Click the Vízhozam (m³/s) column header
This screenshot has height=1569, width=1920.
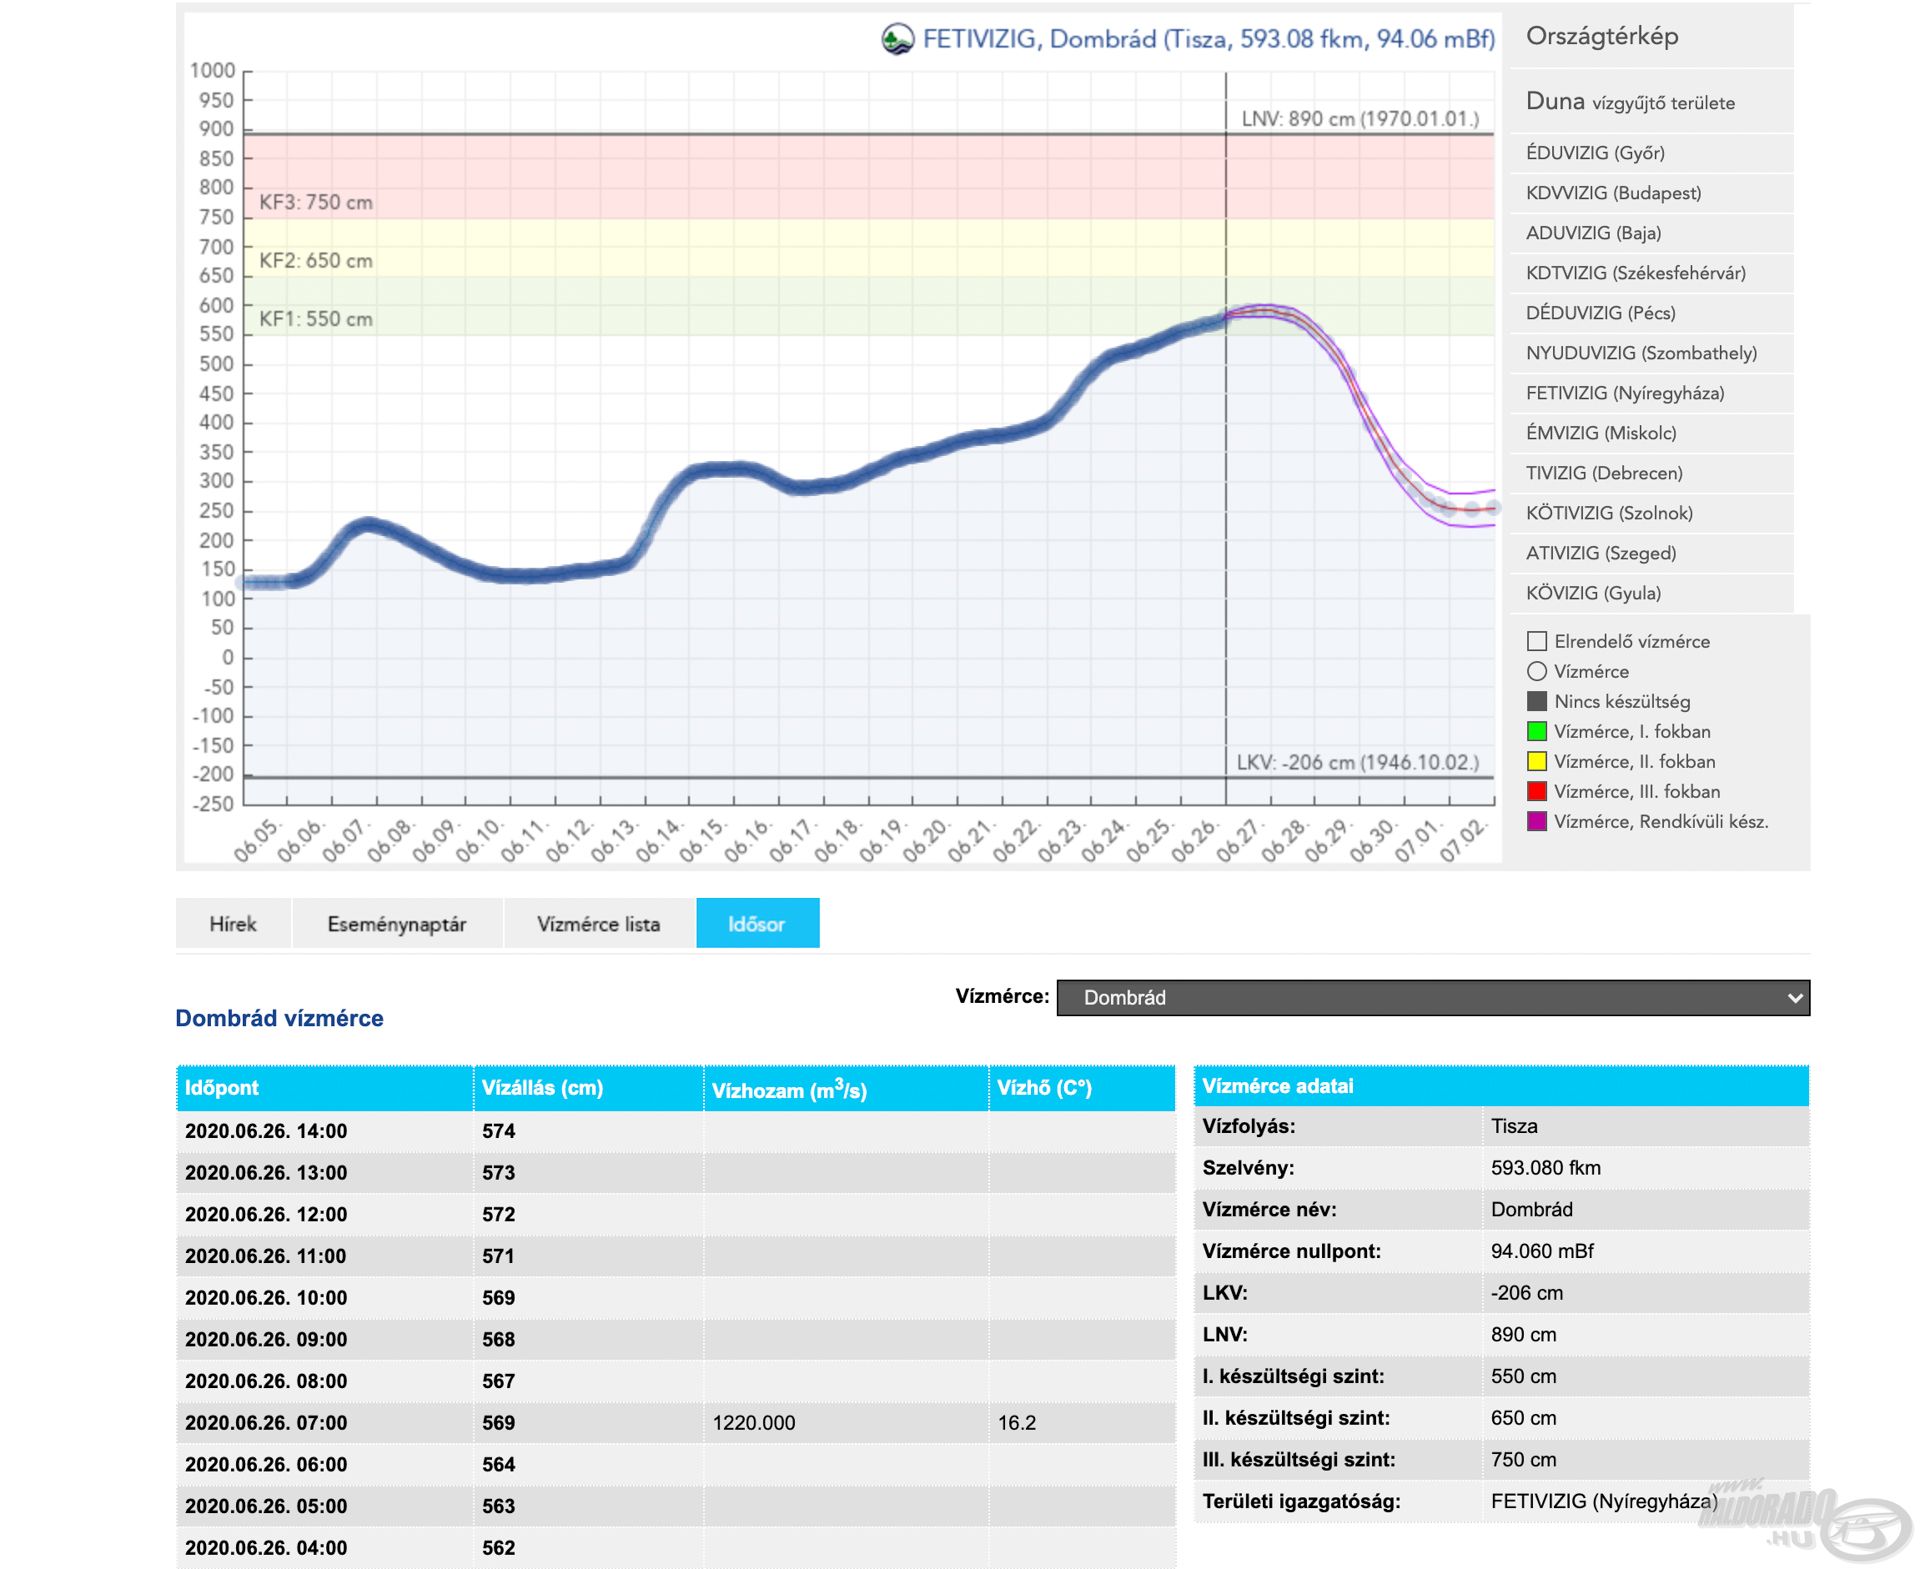tap(846, 1088)
